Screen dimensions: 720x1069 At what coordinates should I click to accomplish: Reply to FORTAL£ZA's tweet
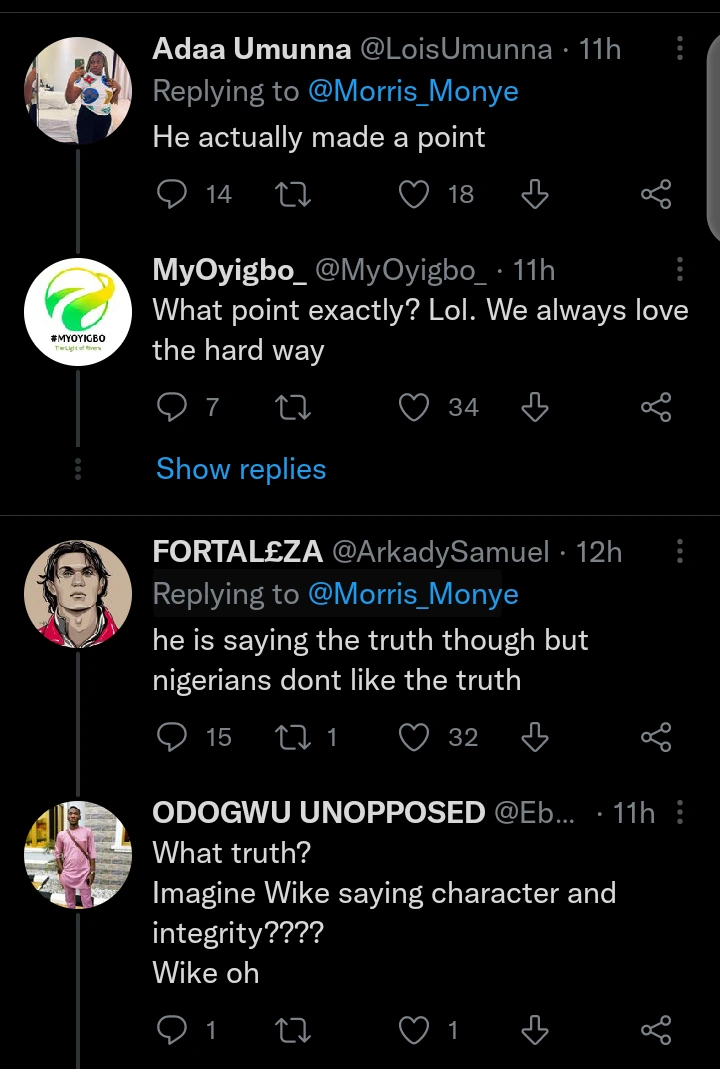point(172,737)
